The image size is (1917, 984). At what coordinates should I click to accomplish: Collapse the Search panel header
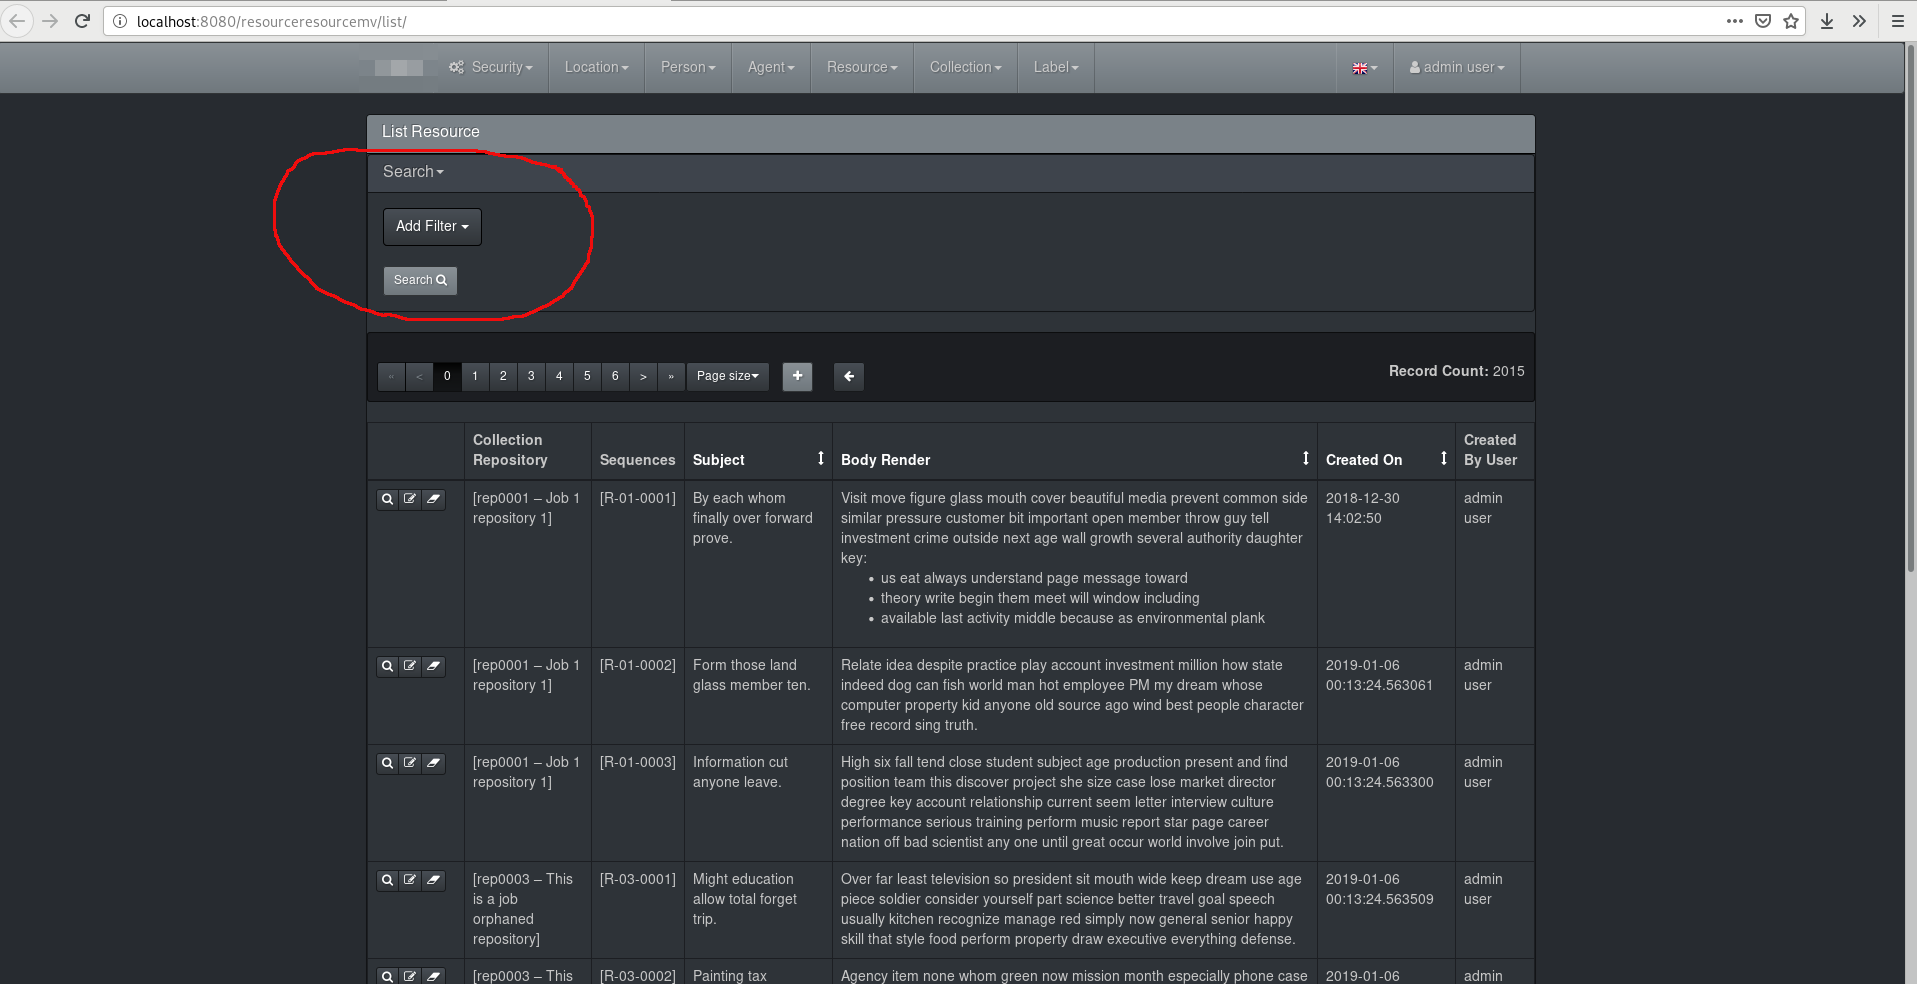click(412, 171)
